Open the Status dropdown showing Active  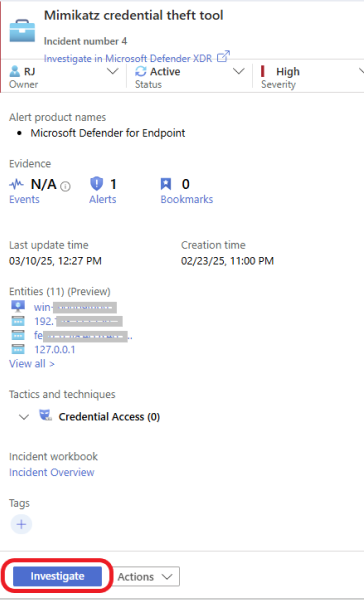point(190,78)
